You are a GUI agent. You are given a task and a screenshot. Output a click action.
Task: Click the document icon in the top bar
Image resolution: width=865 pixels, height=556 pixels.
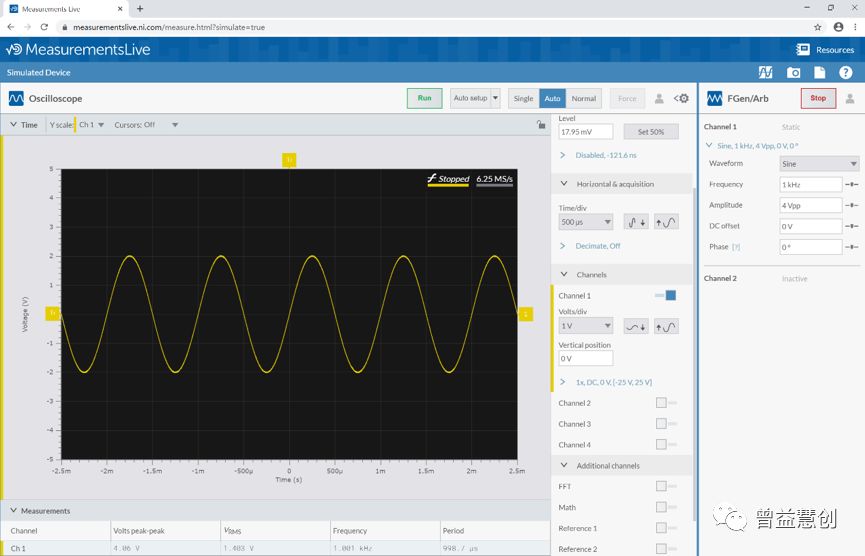[819, 73]
